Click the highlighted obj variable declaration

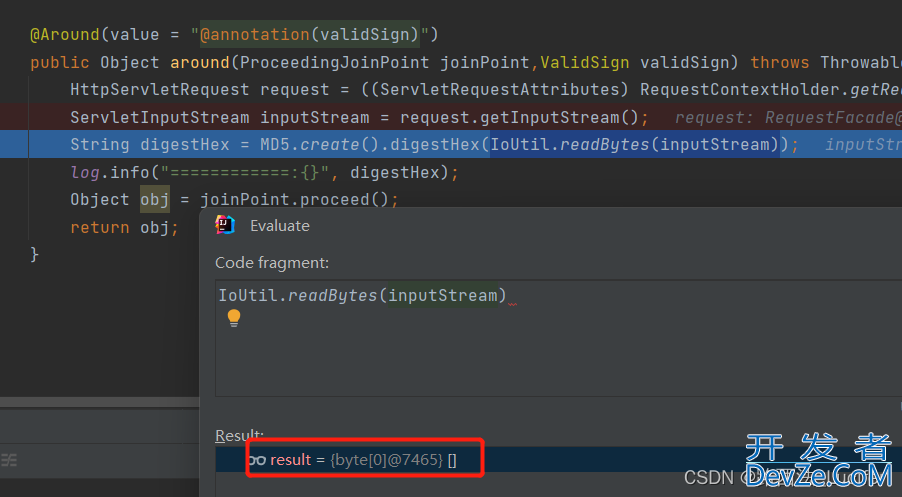154,199
